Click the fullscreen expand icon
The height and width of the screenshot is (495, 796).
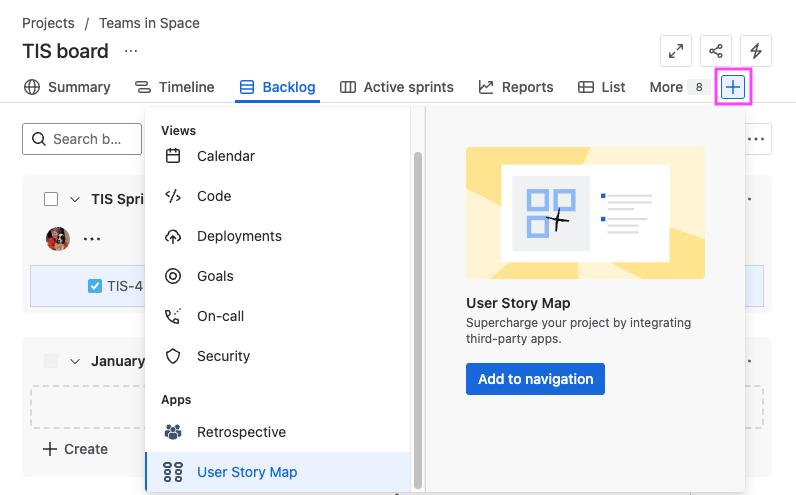[677, 51]
